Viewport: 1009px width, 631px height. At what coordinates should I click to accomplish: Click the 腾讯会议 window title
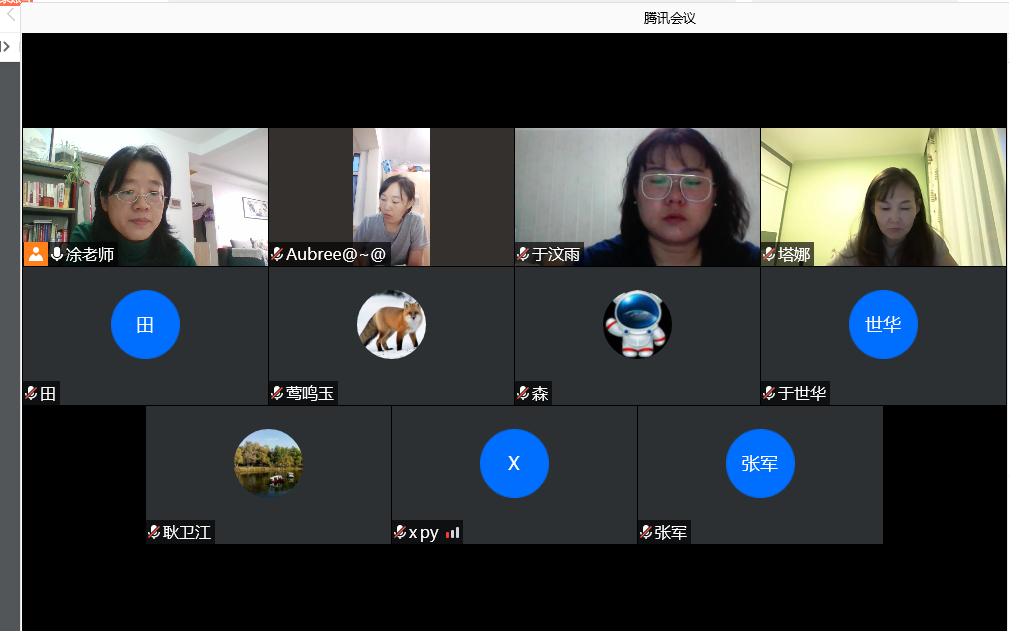point(670,18)
